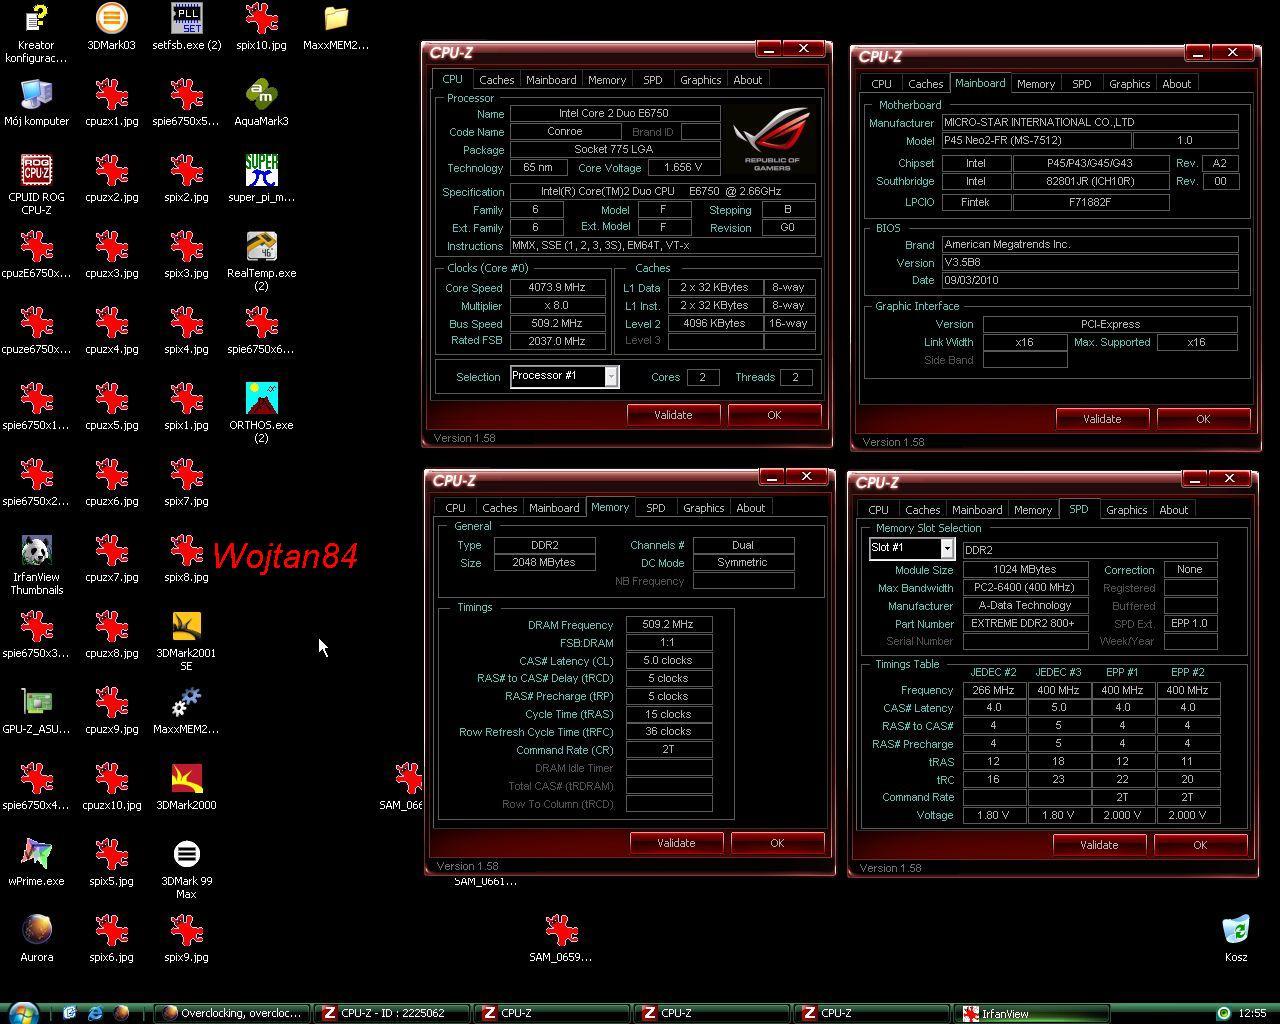This screenshot has height=1024, width=1280.
Task: Click BIOS Version V3.5B8 field
Action: [x=1090, y=262]
